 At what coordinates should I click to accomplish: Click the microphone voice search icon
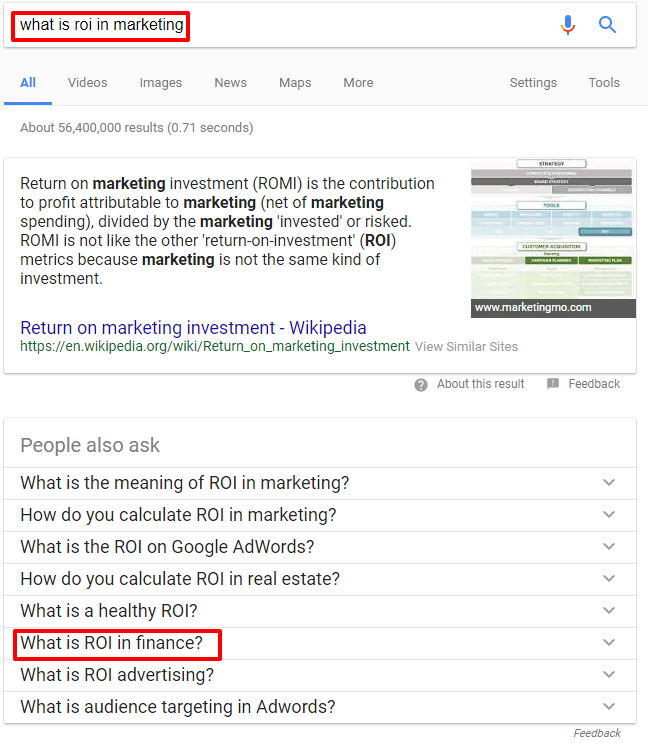(568, 25)
